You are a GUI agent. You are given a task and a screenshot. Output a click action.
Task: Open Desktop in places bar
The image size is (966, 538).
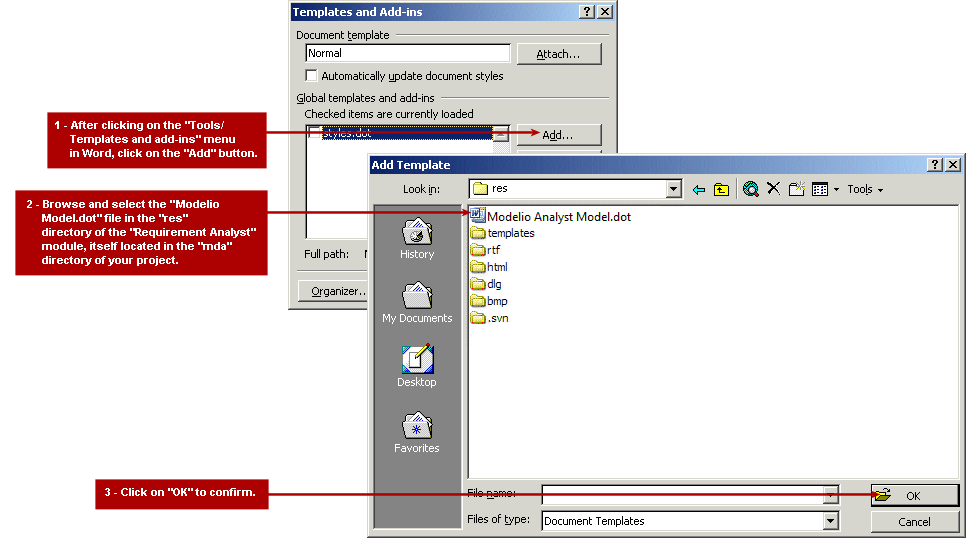click(x=417, y=366)
